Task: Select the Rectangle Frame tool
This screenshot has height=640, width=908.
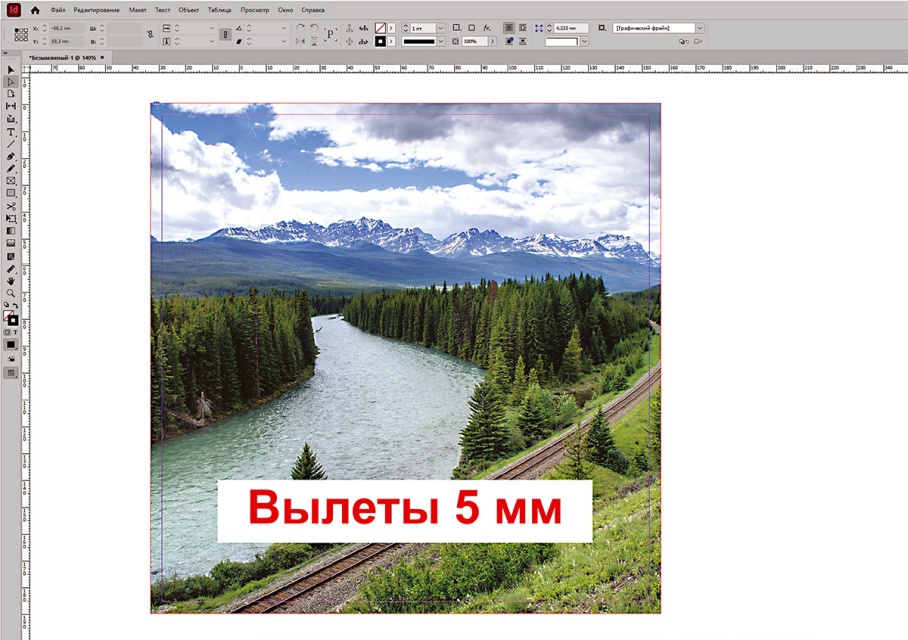Action: tap(11, 181)
